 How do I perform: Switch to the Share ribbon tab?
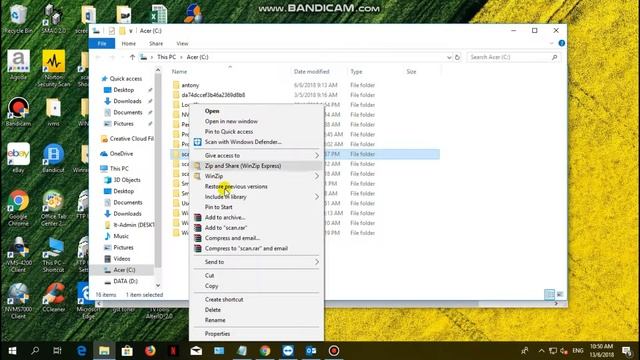point(156,43)
